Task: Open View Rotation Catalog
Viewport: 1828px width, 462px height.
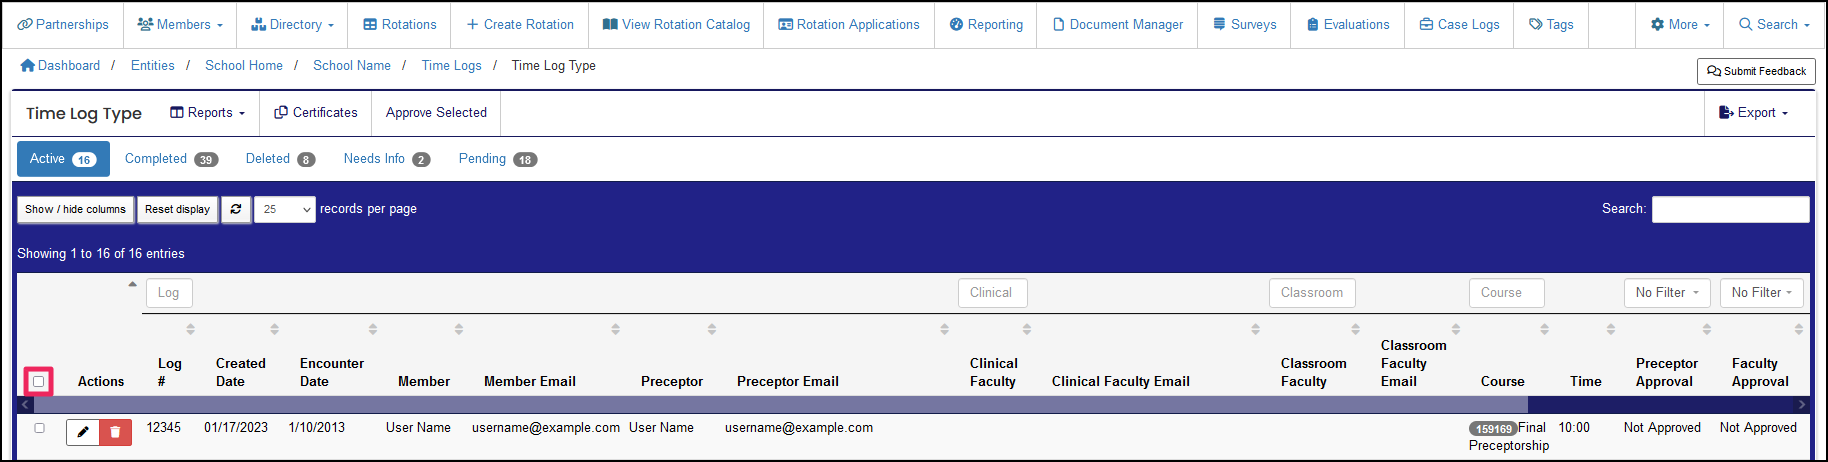Action: (676, 24)
